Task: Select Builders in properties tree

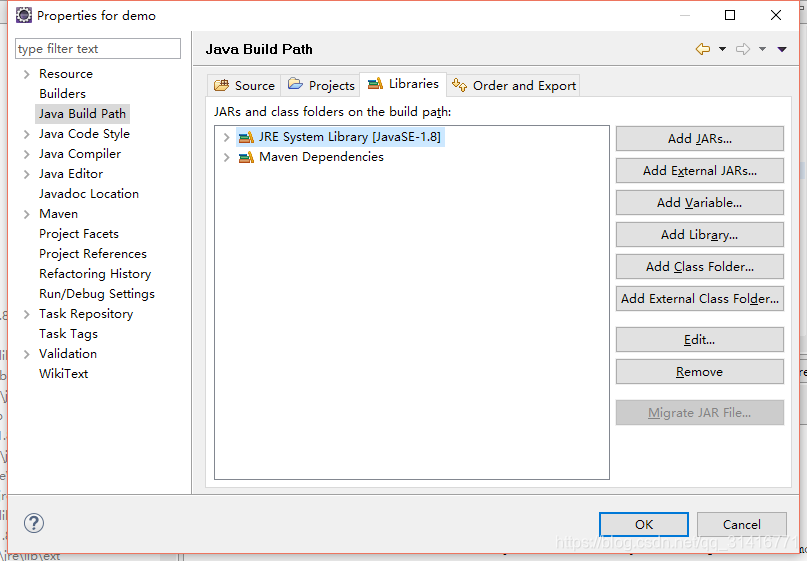Action: pyautogui.click(x=62, y=94)
